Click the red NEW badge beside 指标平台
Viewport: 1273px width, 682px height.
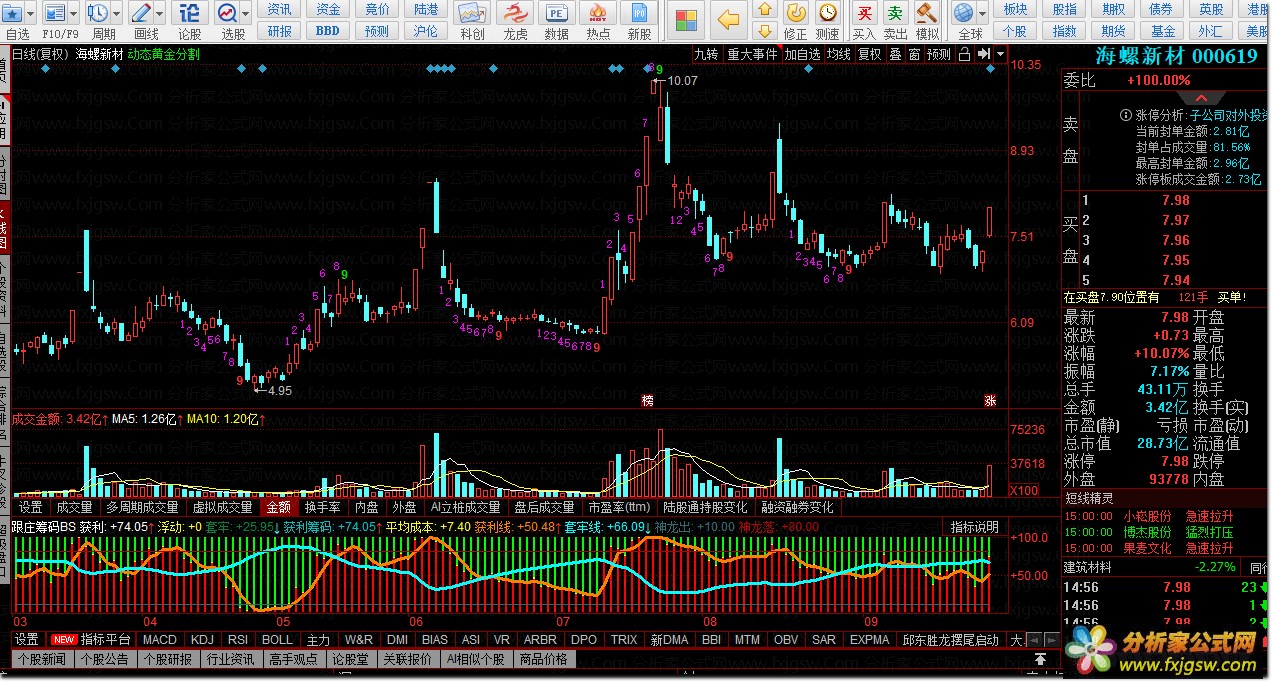[x=65, y=640]
